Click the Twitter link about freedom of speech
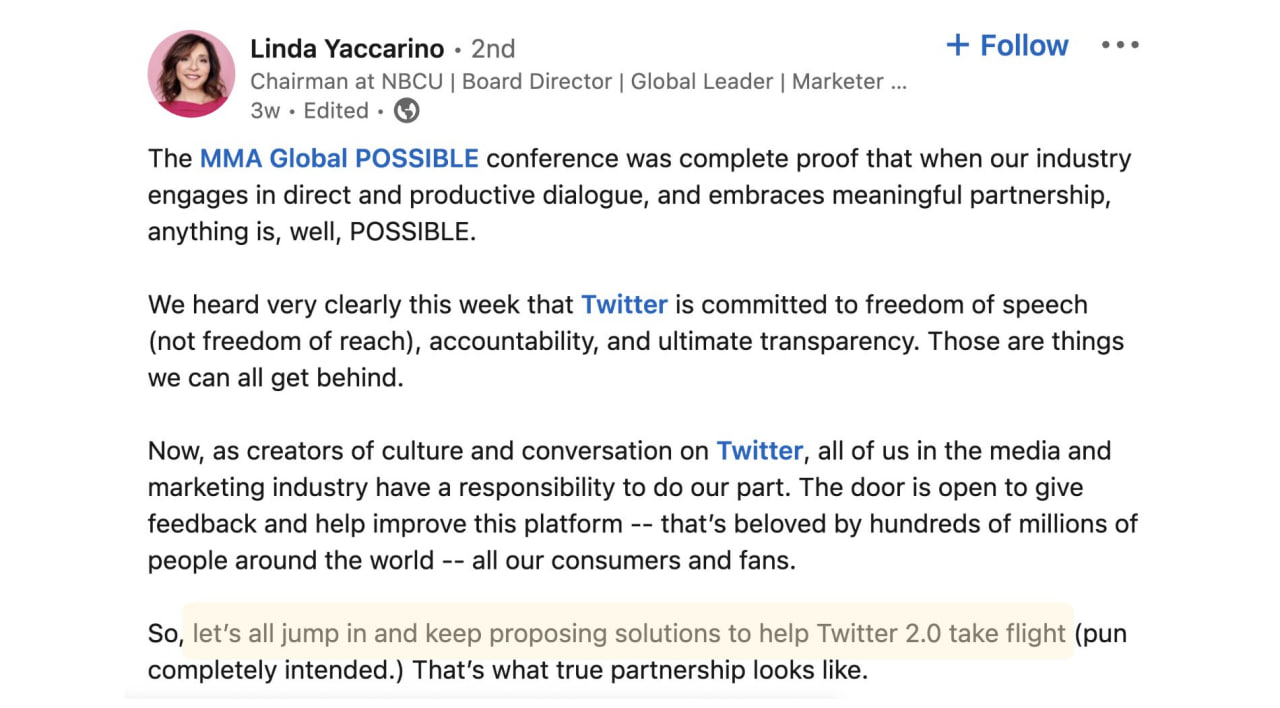The image size is (1280, 708). [624, 305]
